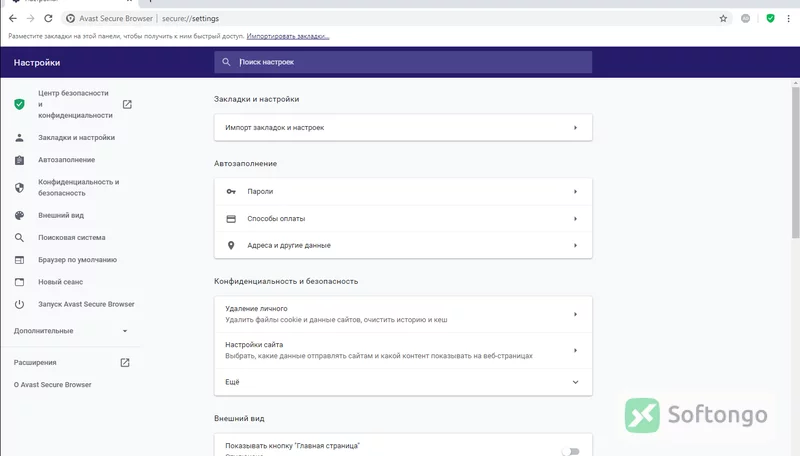
Task: Click the search magnifier in settings search
Action: [226, 62]
